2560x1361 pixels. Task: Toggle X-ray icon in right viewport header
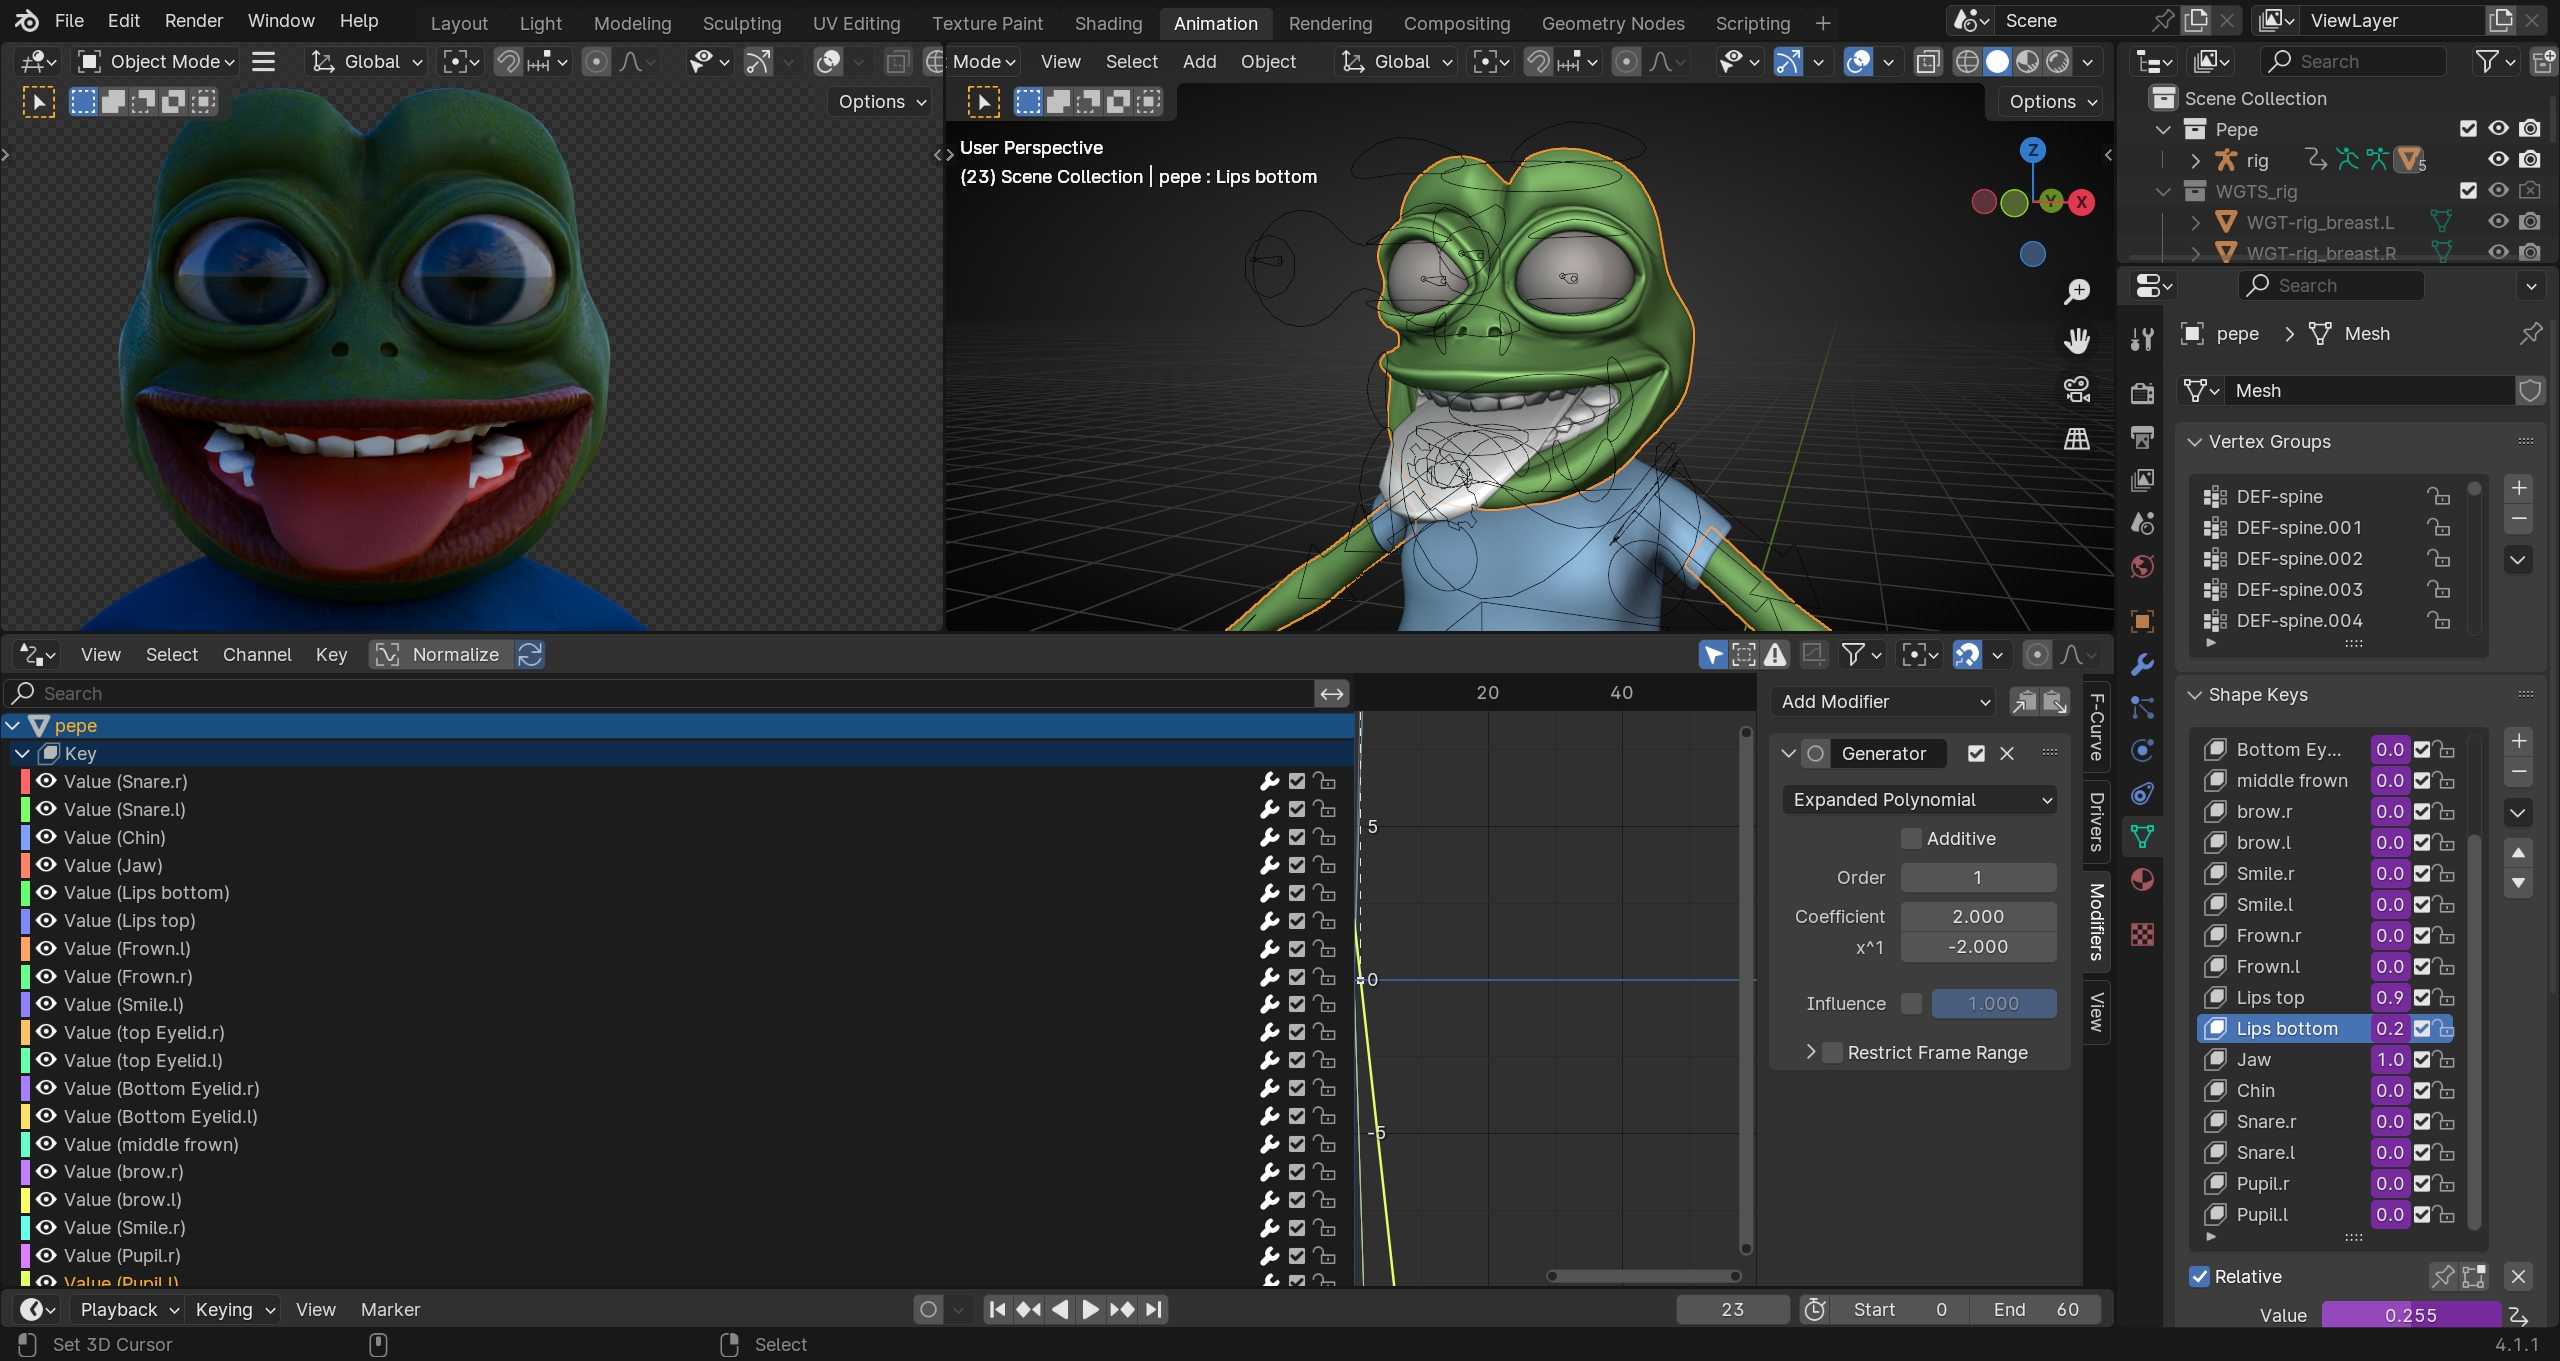click(1928, 62)
